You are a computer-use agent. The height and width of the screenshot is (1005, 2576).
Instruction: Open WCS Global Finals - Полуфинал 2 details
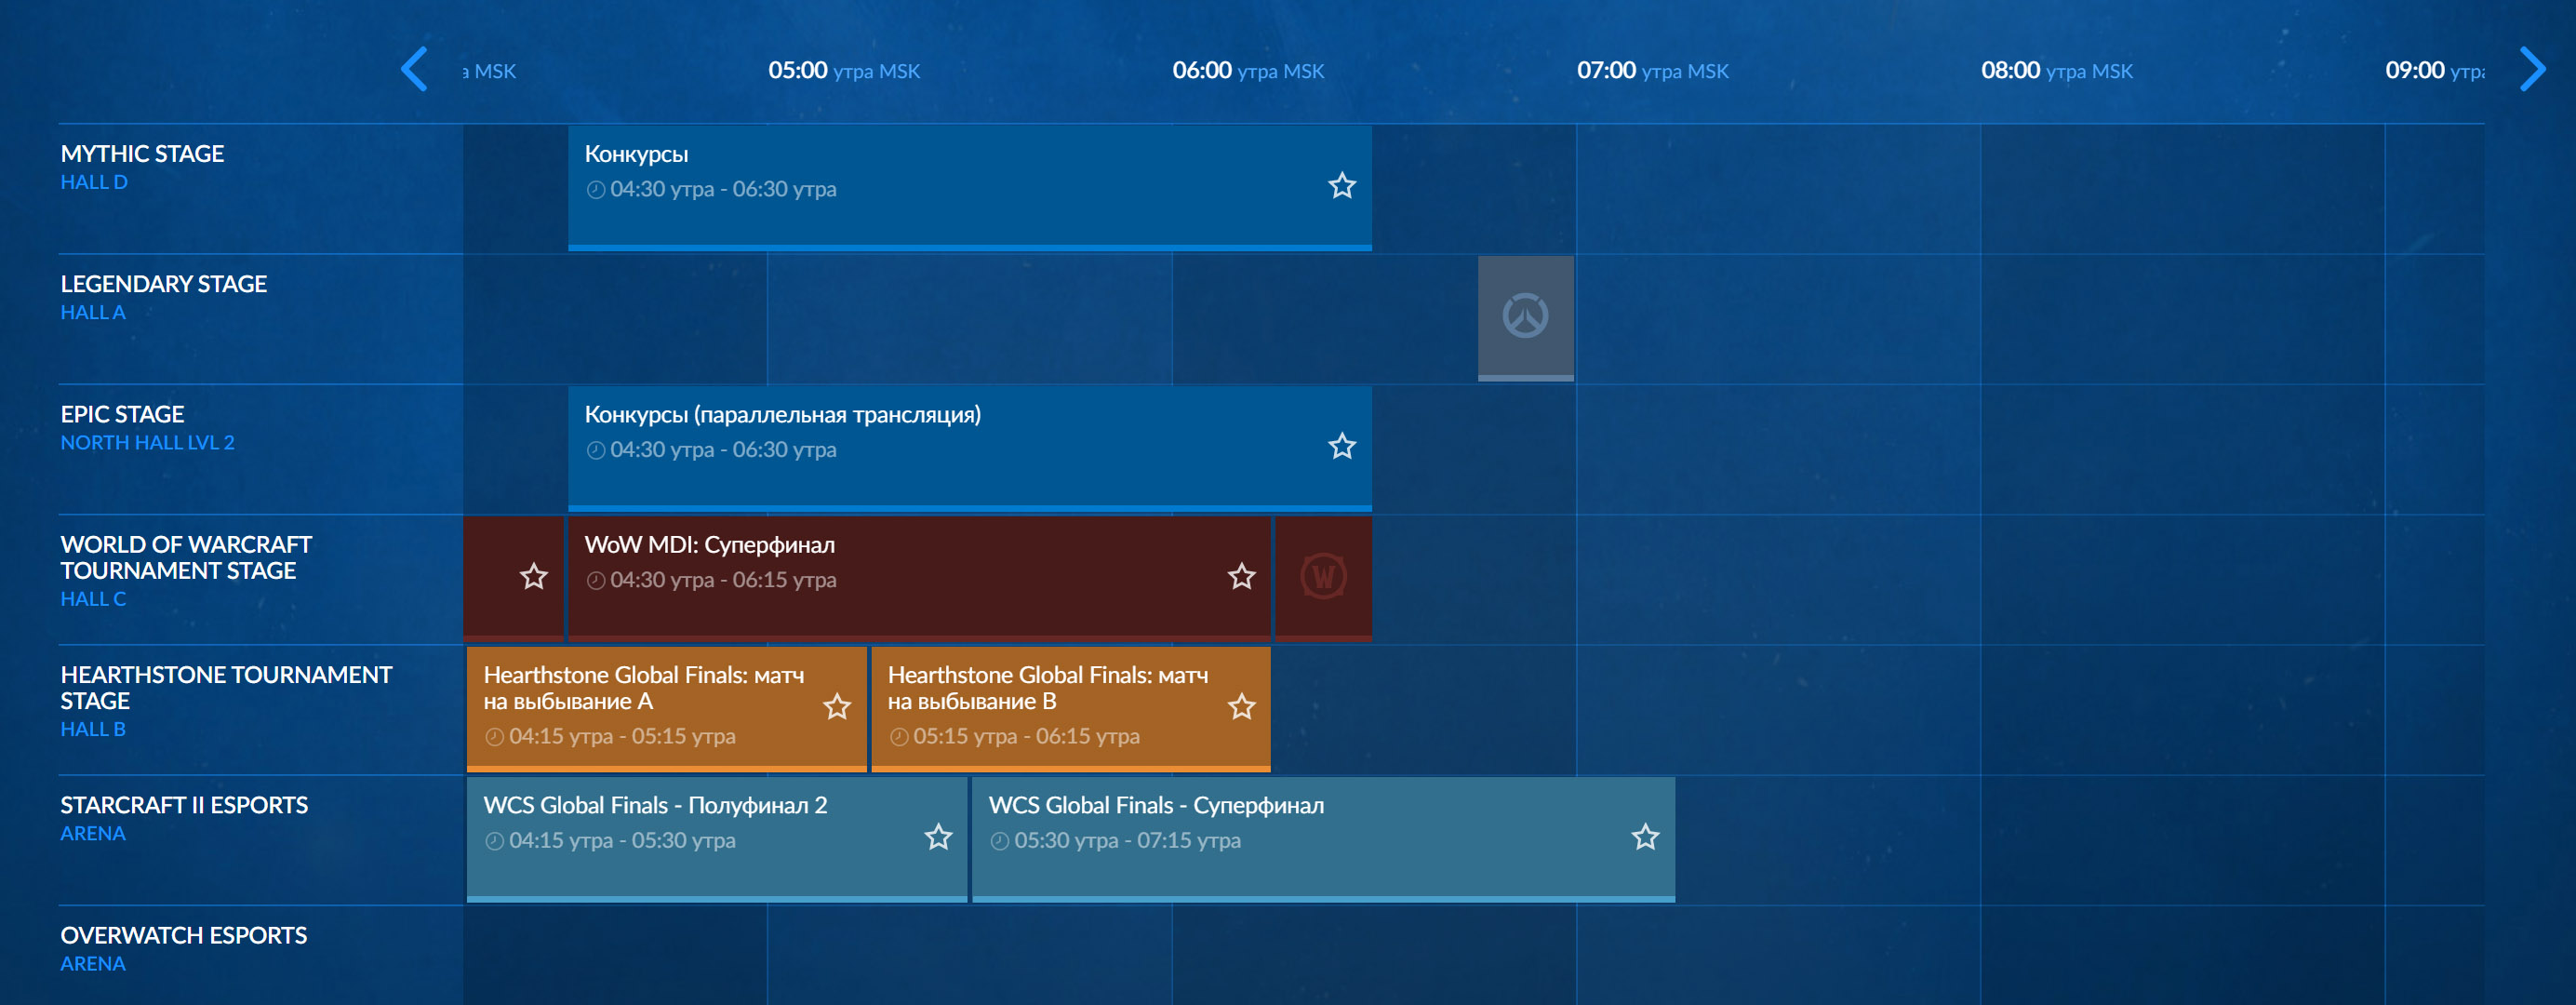click(717, 839)
